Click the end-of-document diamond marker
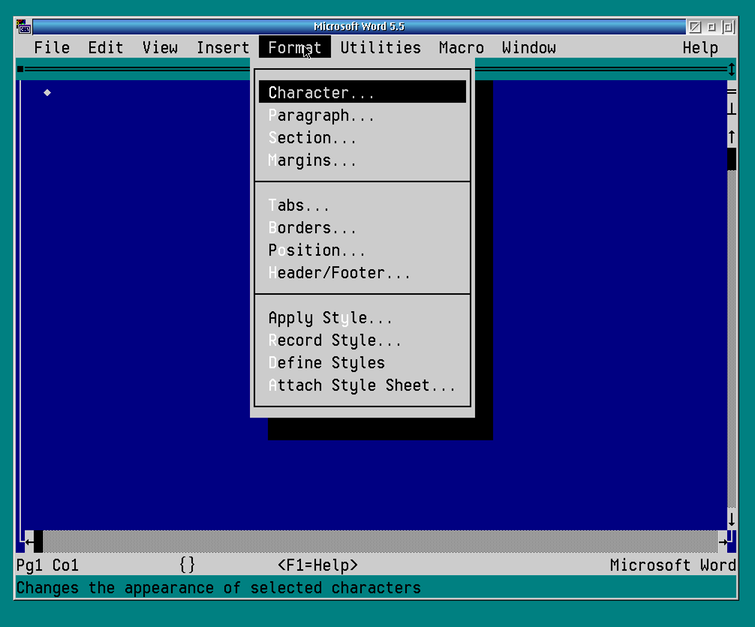Screen dimensions: 755x627 [47, 92]
